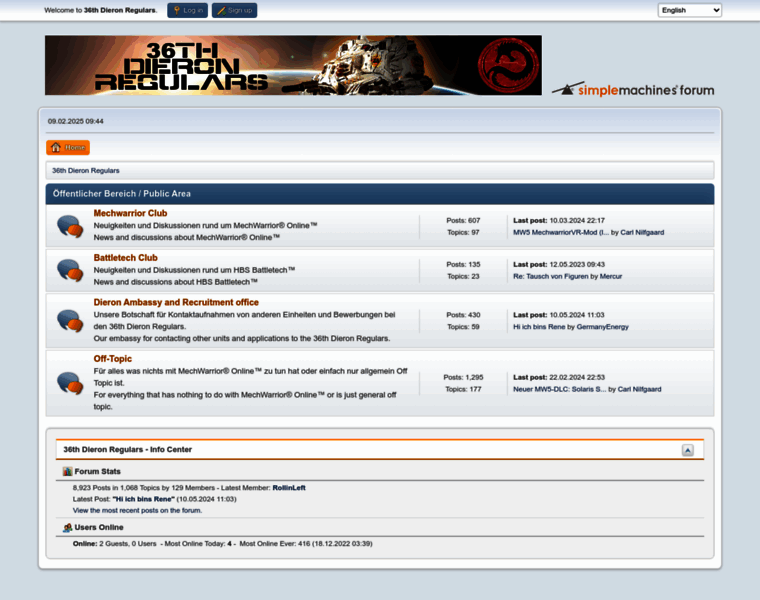
Task: Open latest member RollinLeft's profile
Action: [x=289, y=488]
